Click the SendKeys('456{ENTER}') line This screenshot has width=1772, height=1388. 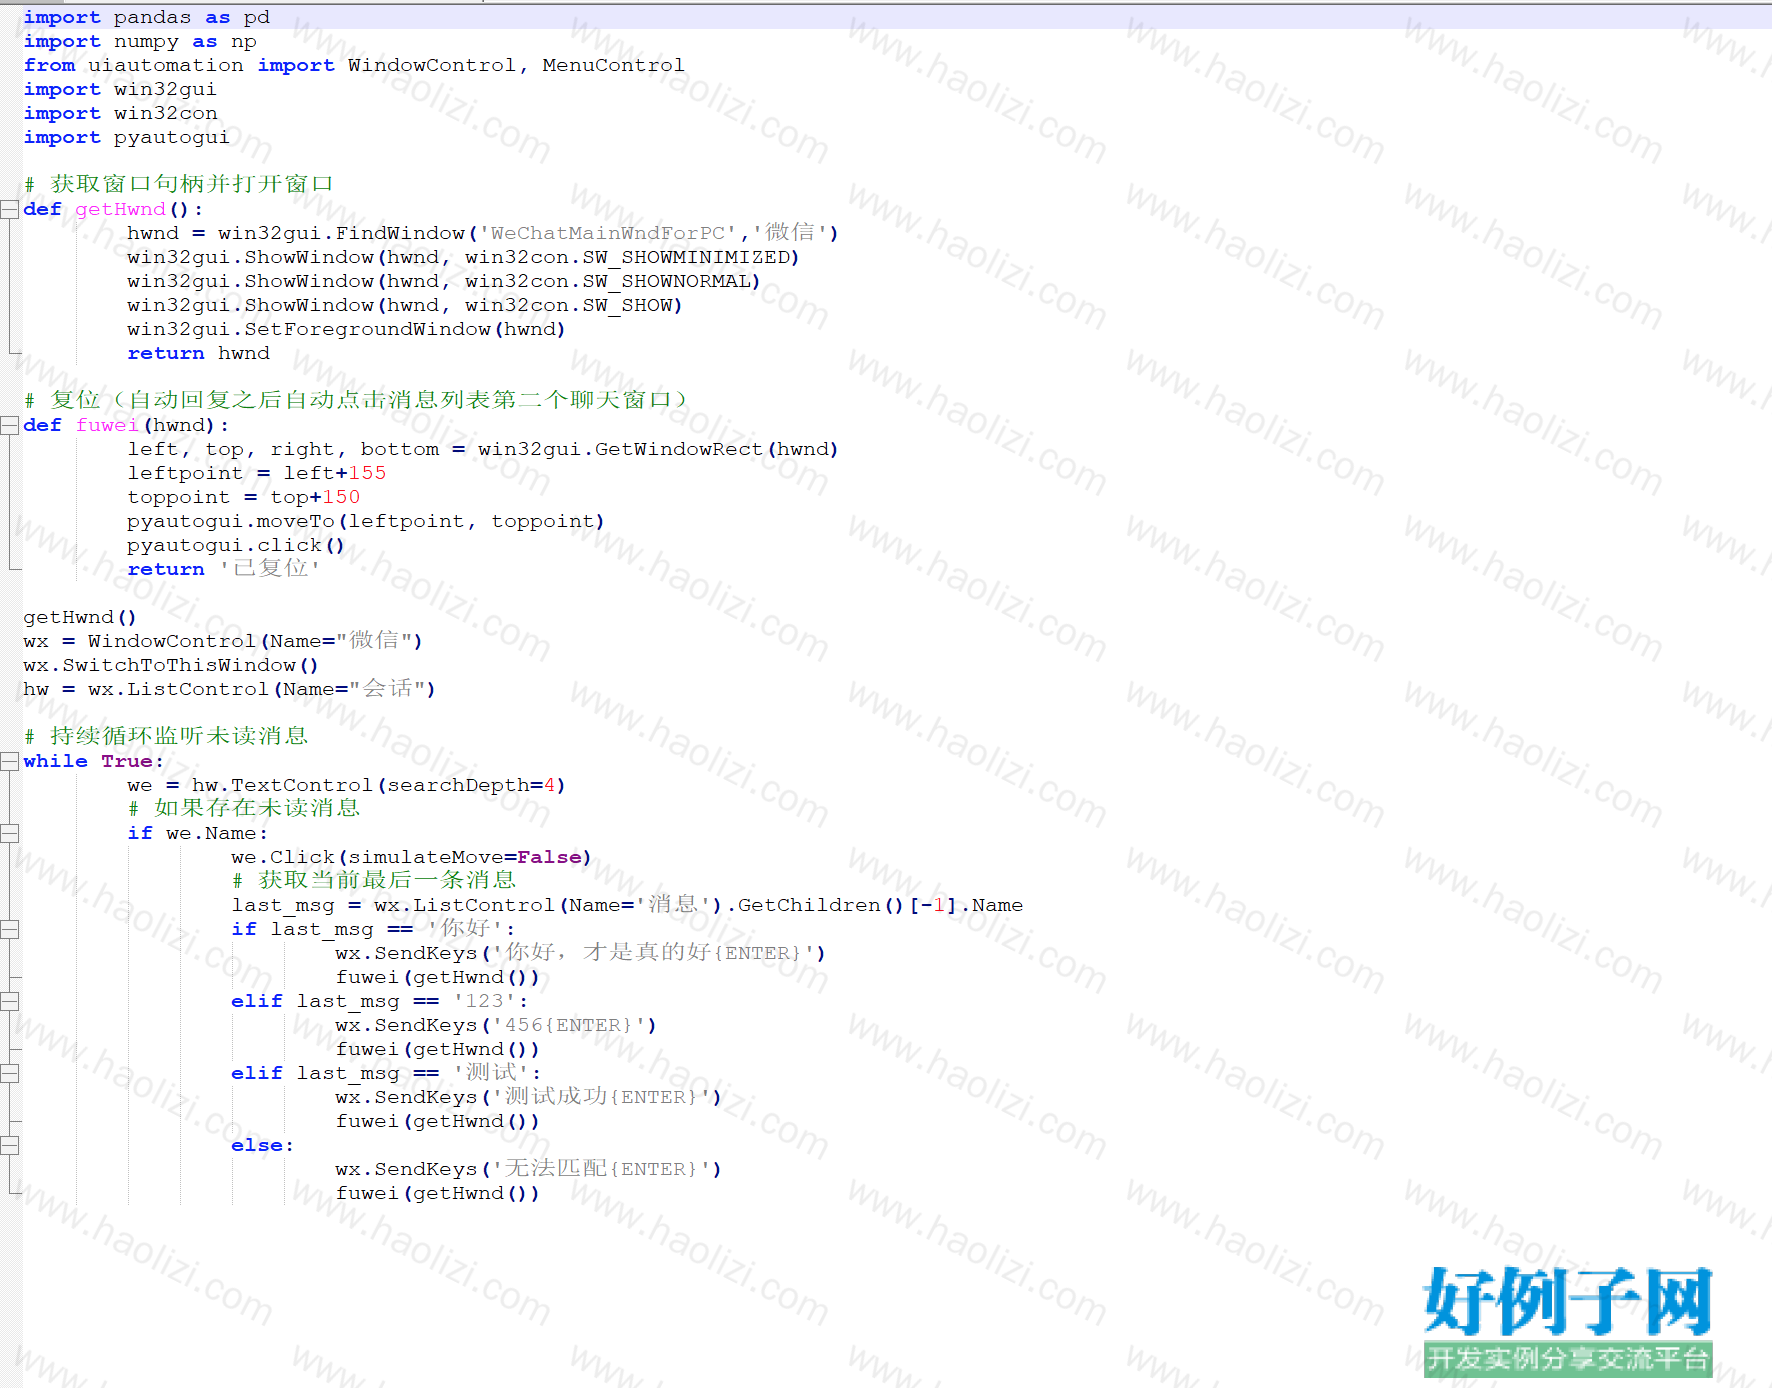click(496, 1025)
